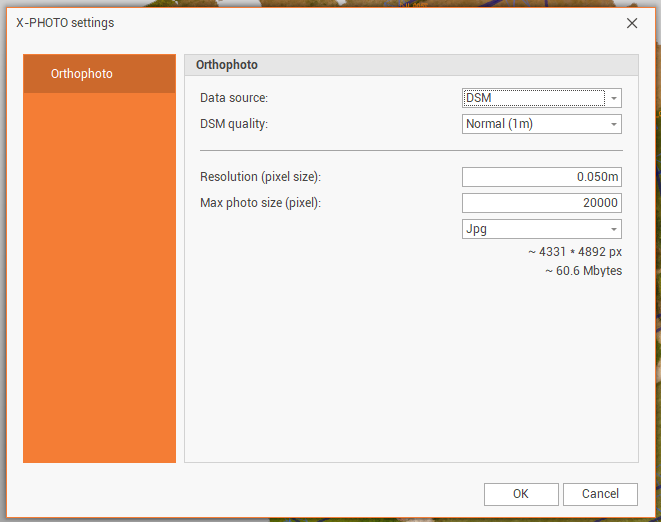Click the X-PHOTO settings title bar
This screenshot has width=661, height=522.
click(x=300, y=23)
